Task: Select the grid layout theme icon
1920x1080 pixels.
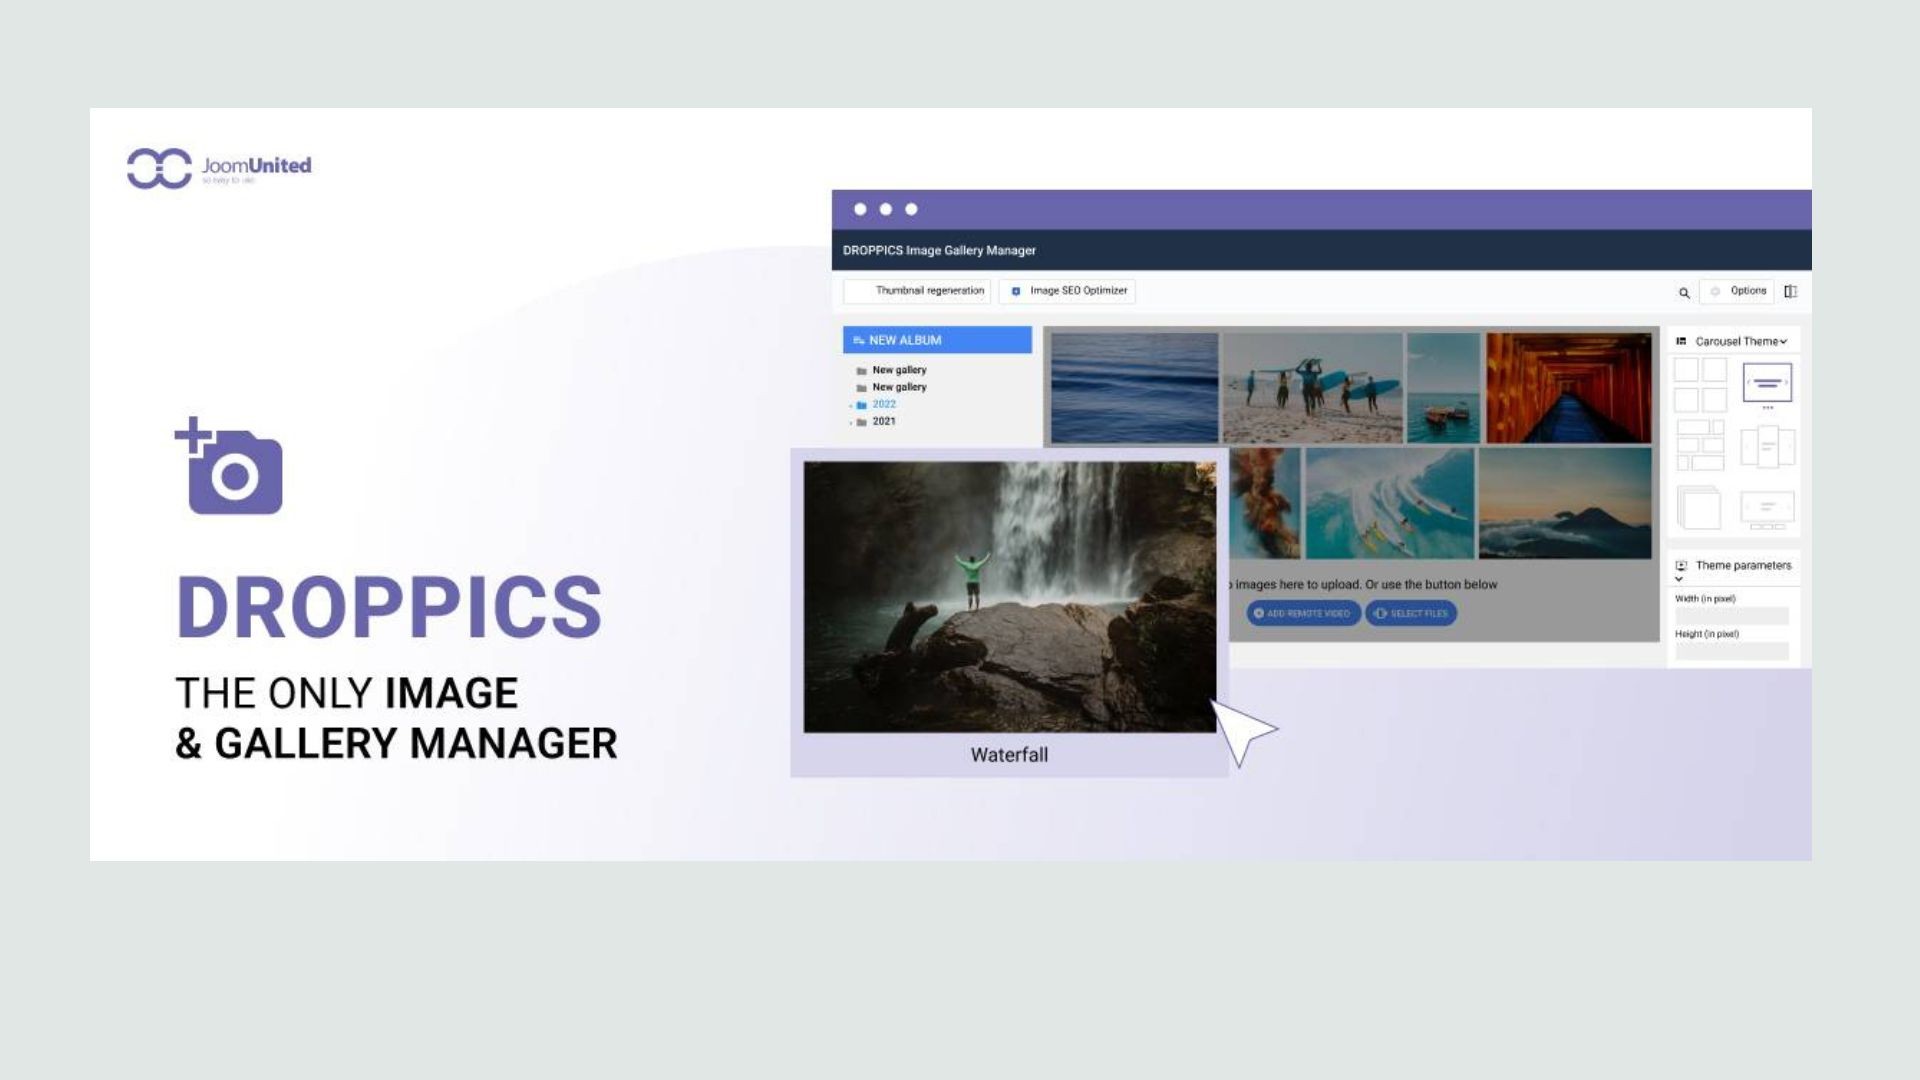Action: pos(1700,385)
